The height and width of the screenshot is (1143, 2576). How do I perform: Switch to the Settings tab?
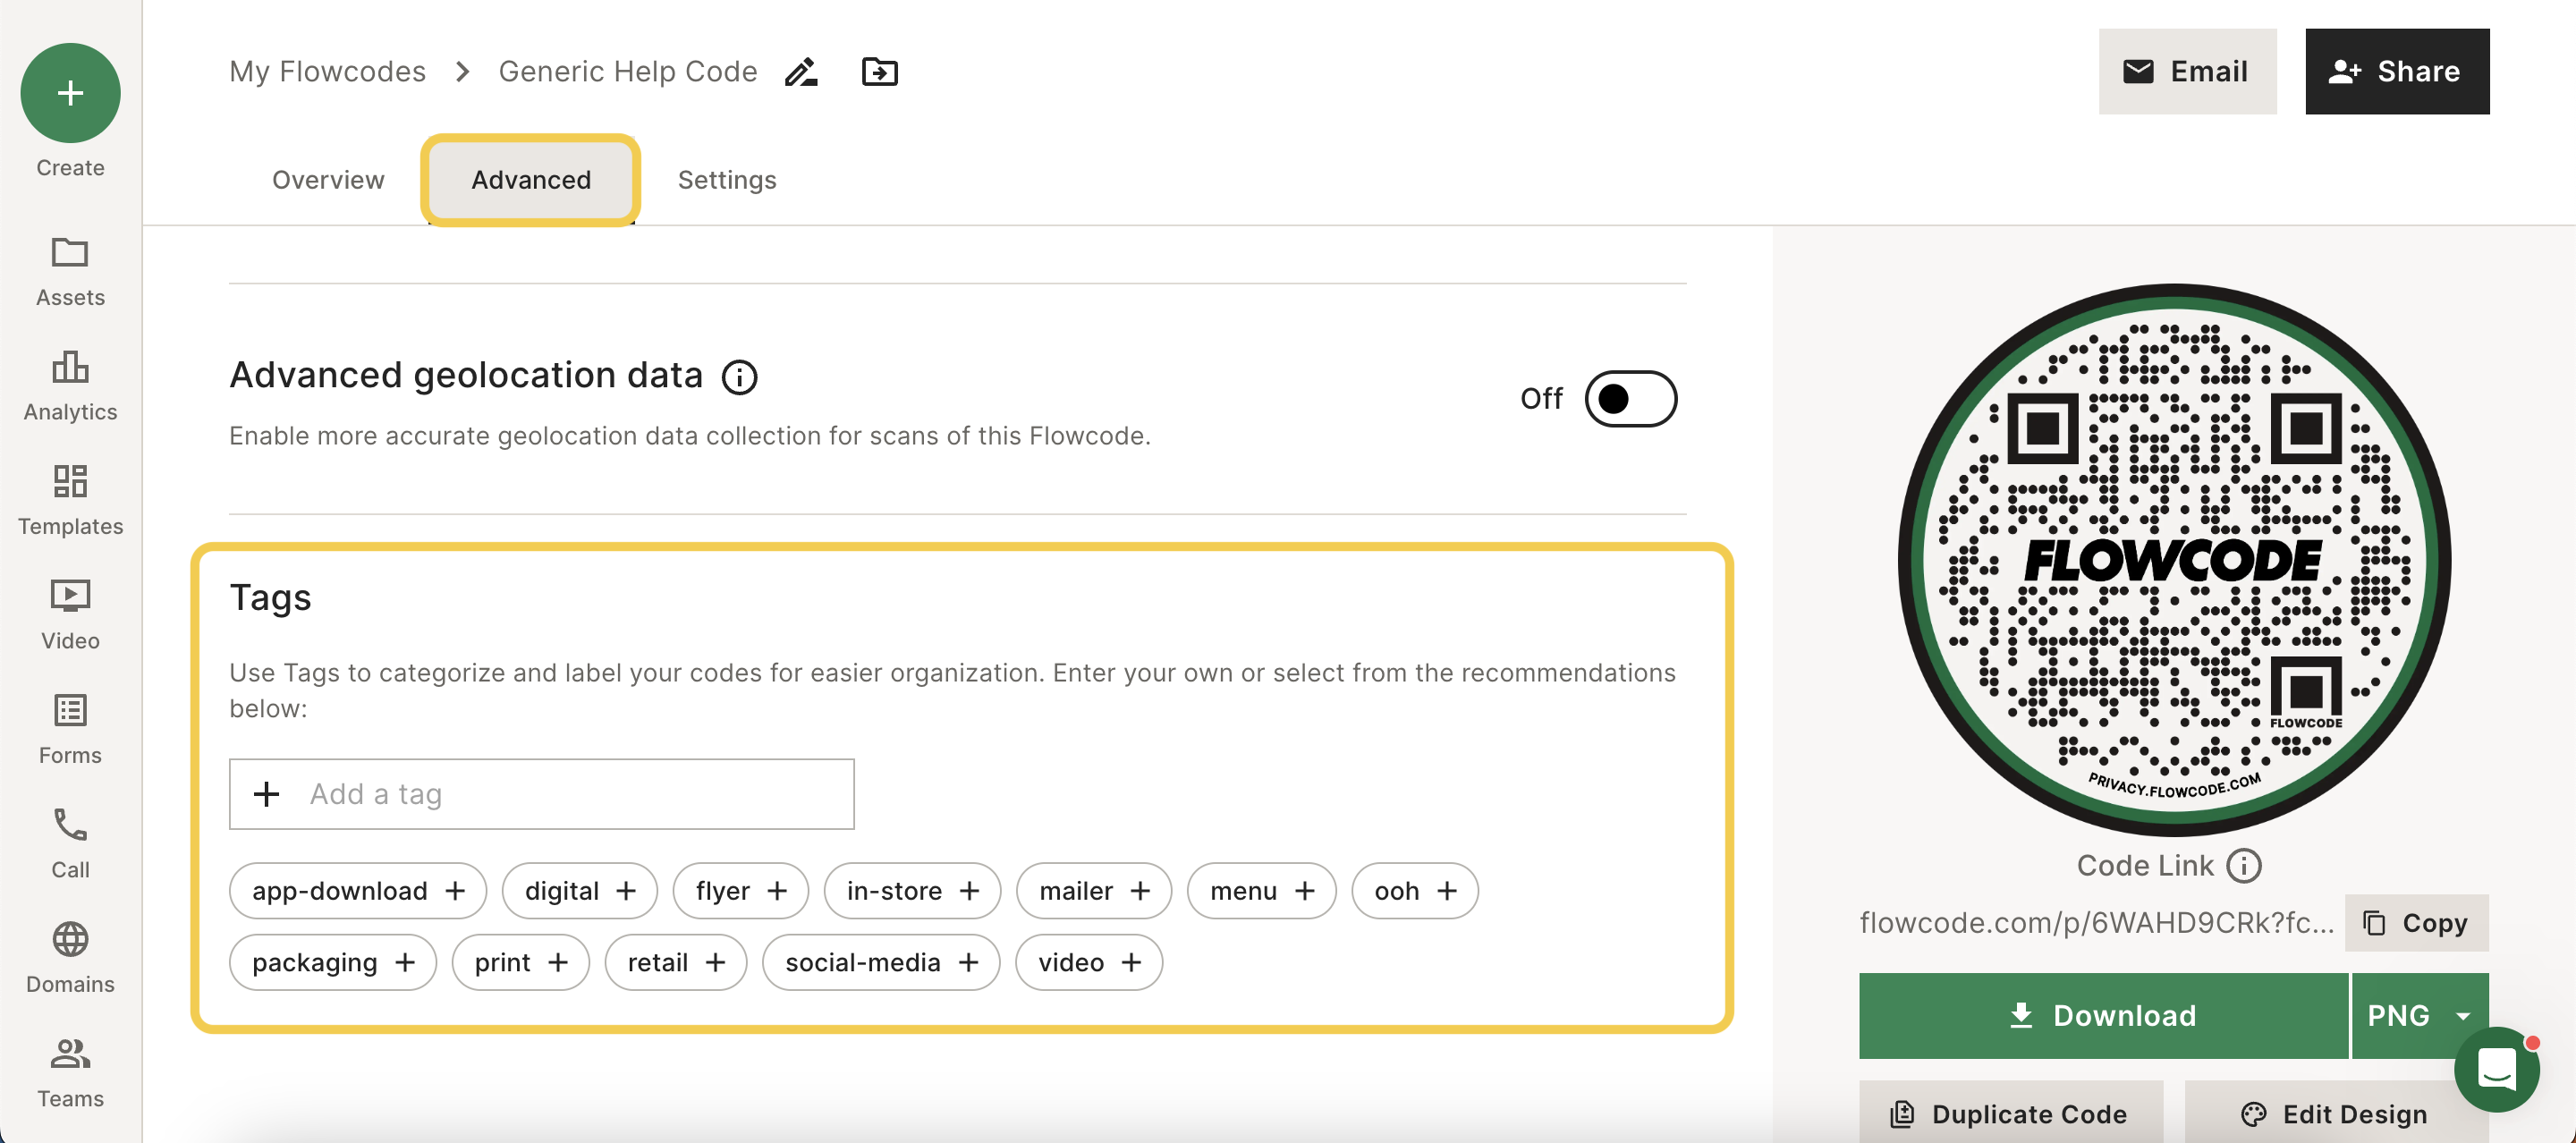[x=727, y=180]
